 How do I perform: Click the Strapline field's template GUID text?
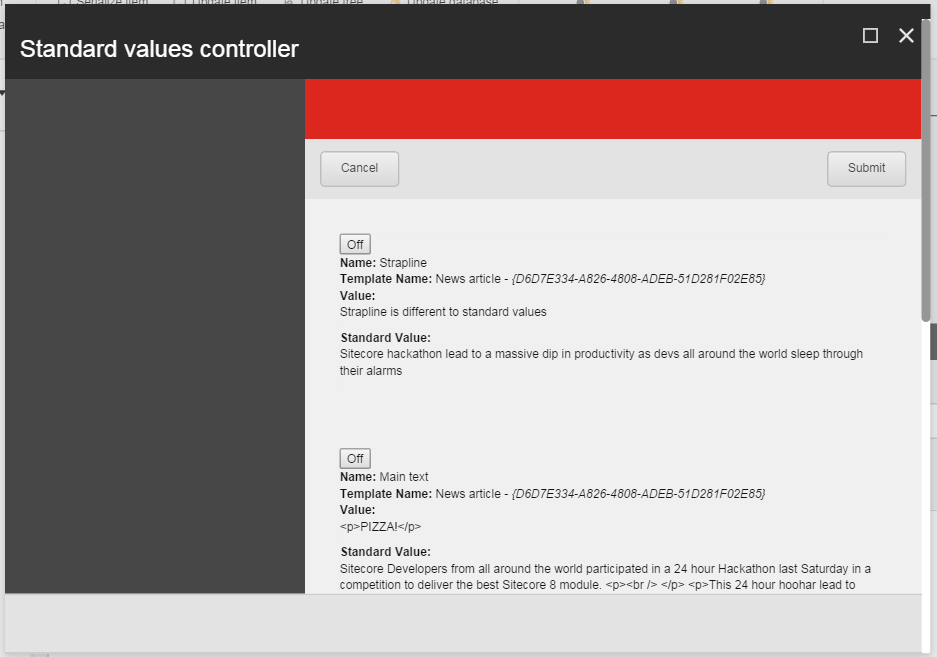(x=638, y=279)
